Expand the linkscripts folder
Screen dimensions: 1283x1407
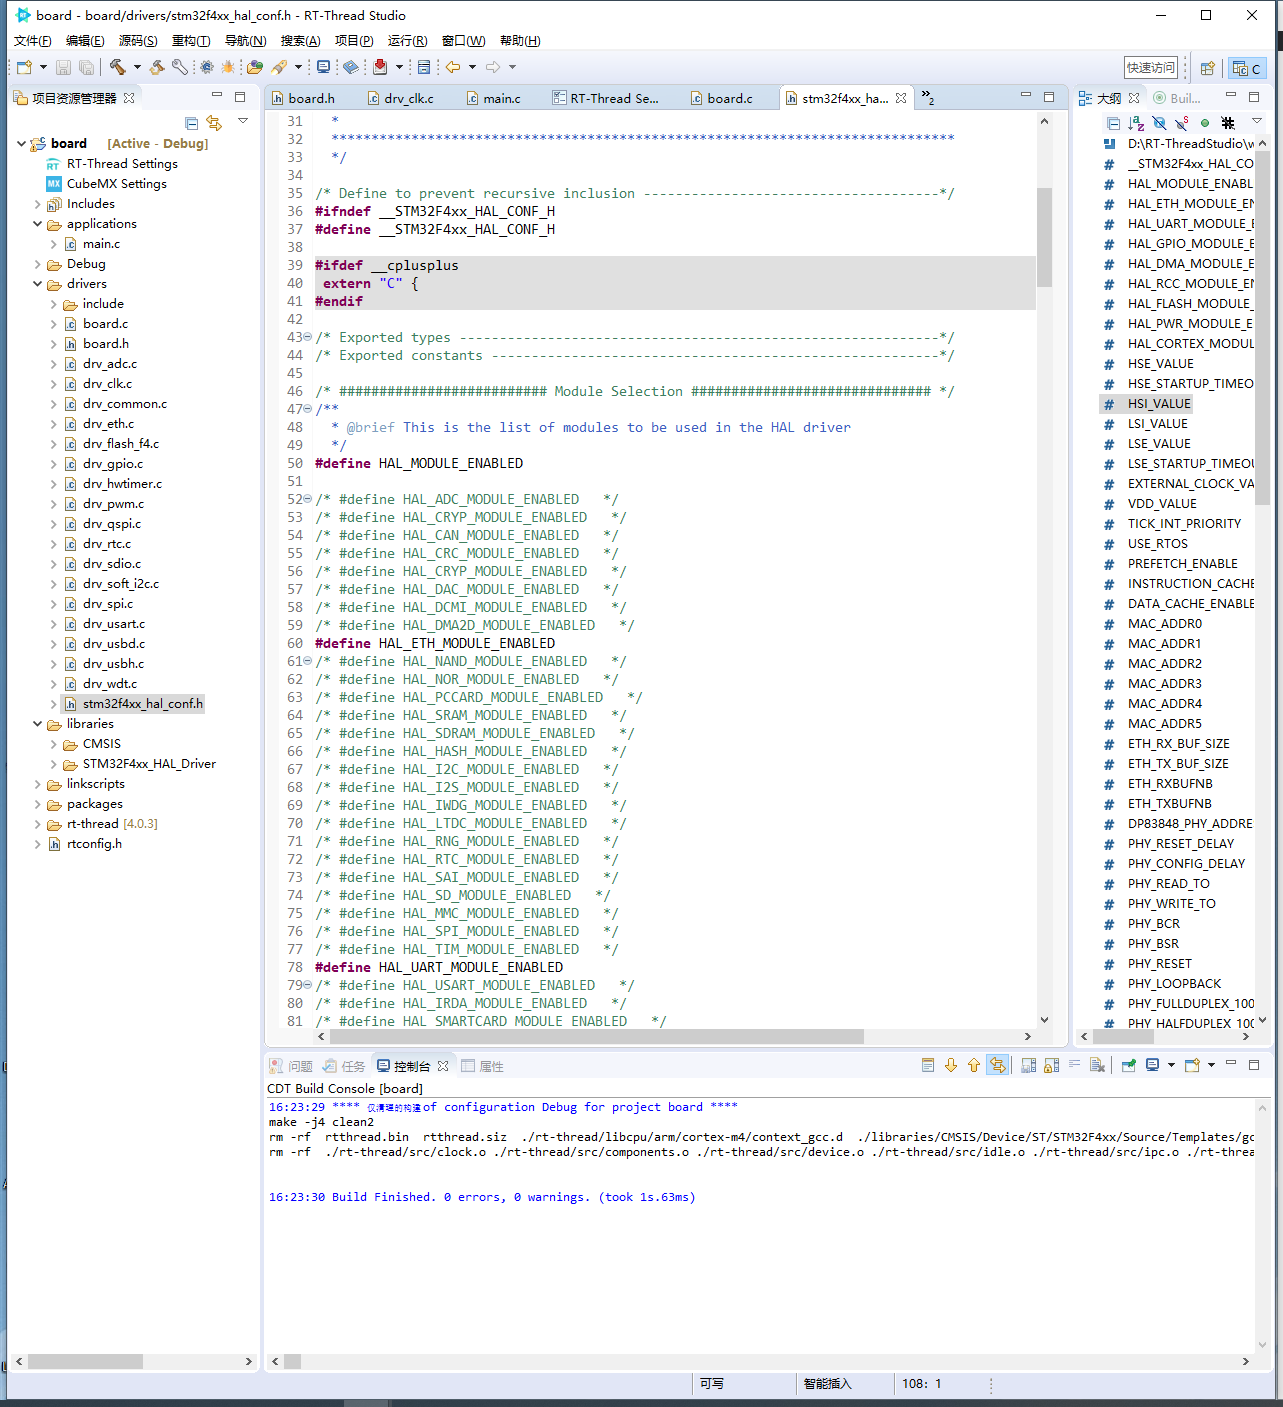coord(37,784)
